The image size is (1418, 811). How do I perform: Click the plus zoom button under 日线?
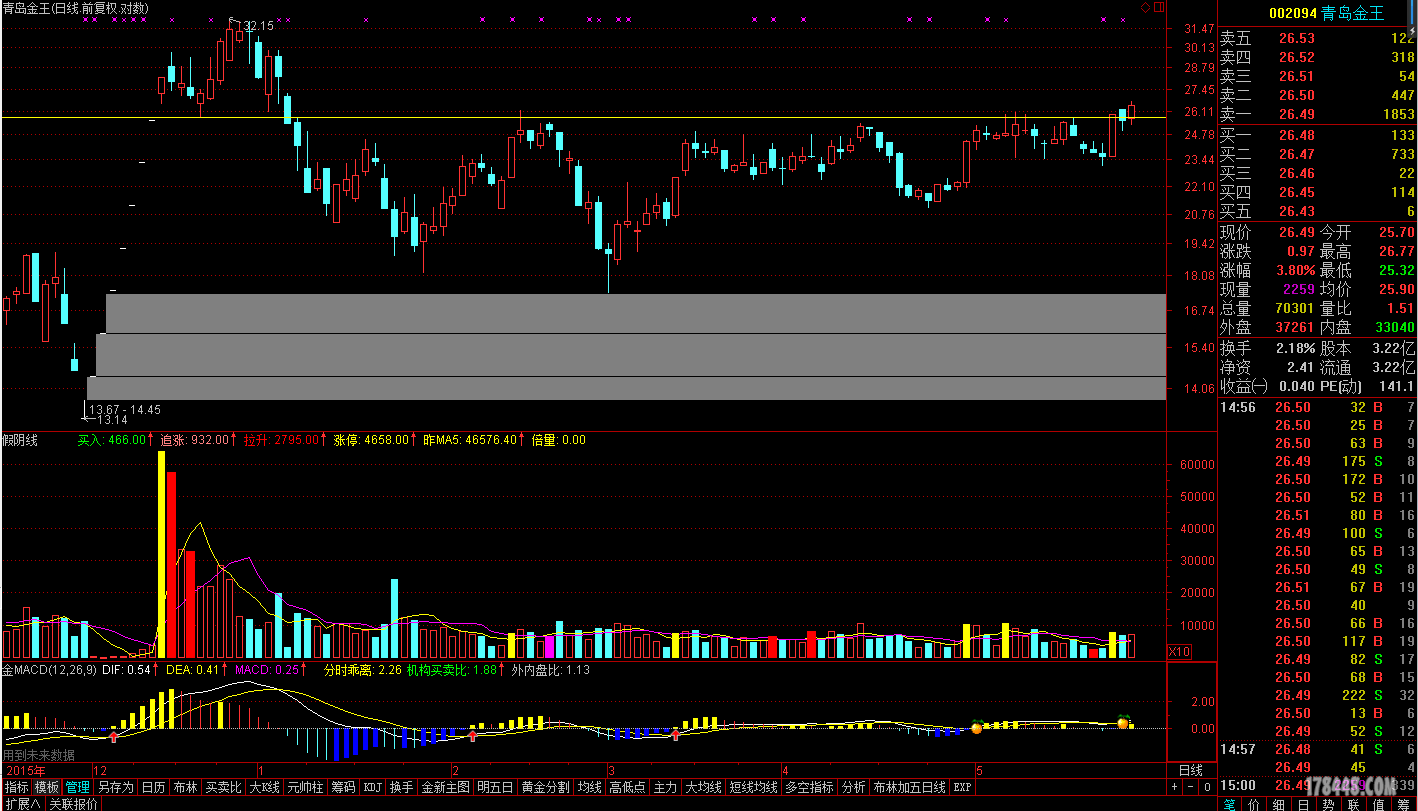1175,787
